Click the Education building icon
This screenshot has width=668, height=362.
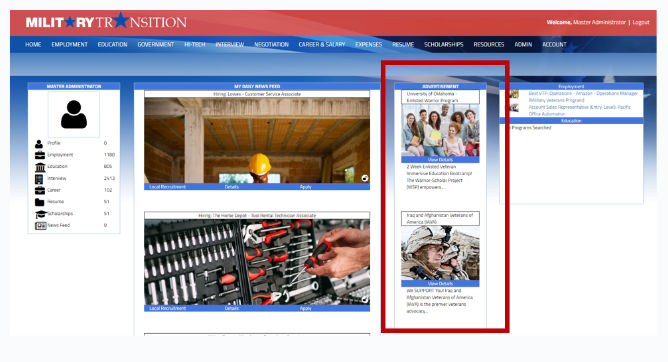click(x=40, y=167)
